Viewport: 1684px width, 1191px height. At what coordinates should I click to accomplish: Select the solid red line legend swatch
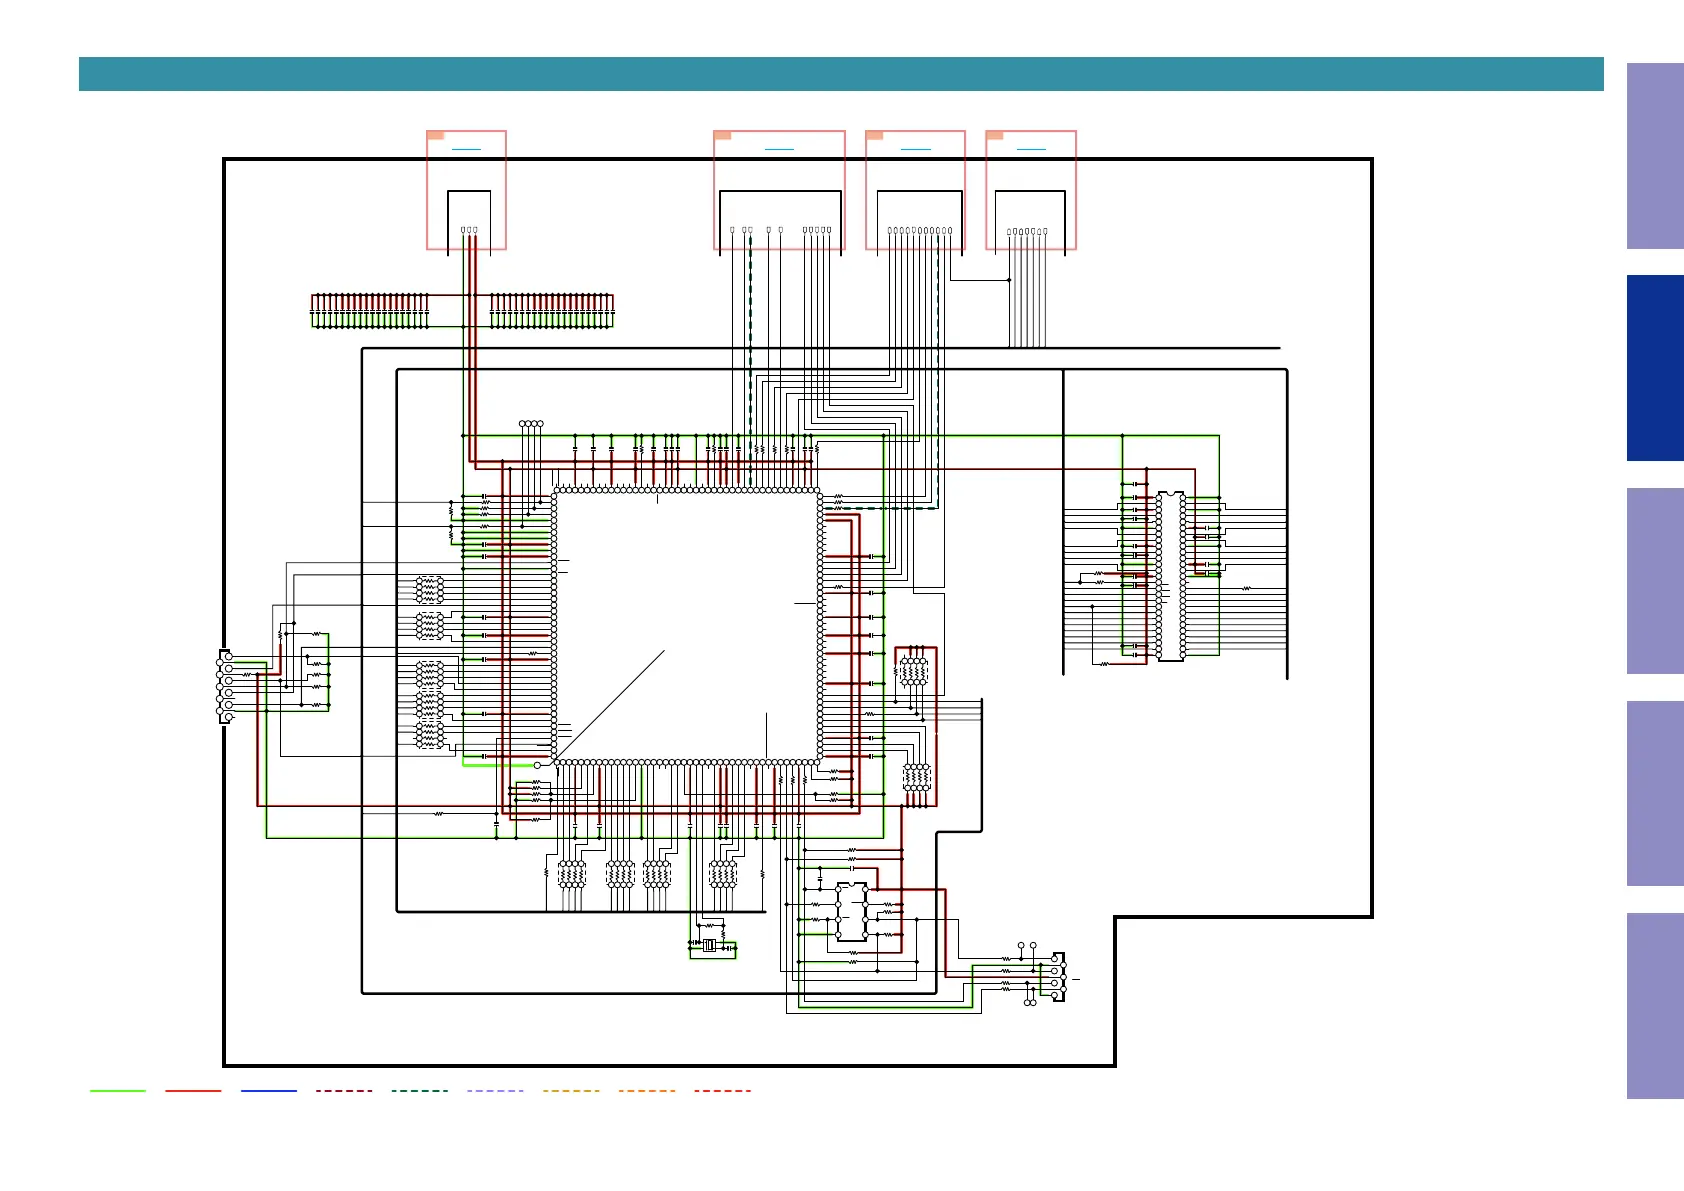coord(193,1091)
